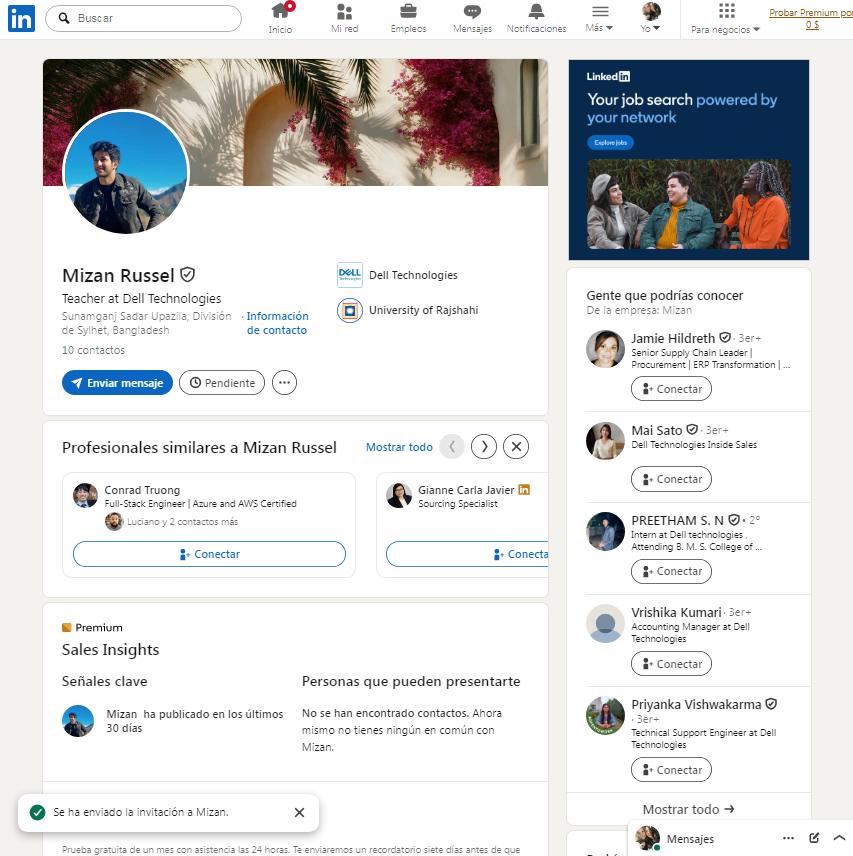Open Jamie Hildreth's avatar
This screenshot has width=853, height=856.
click(605, 348)
